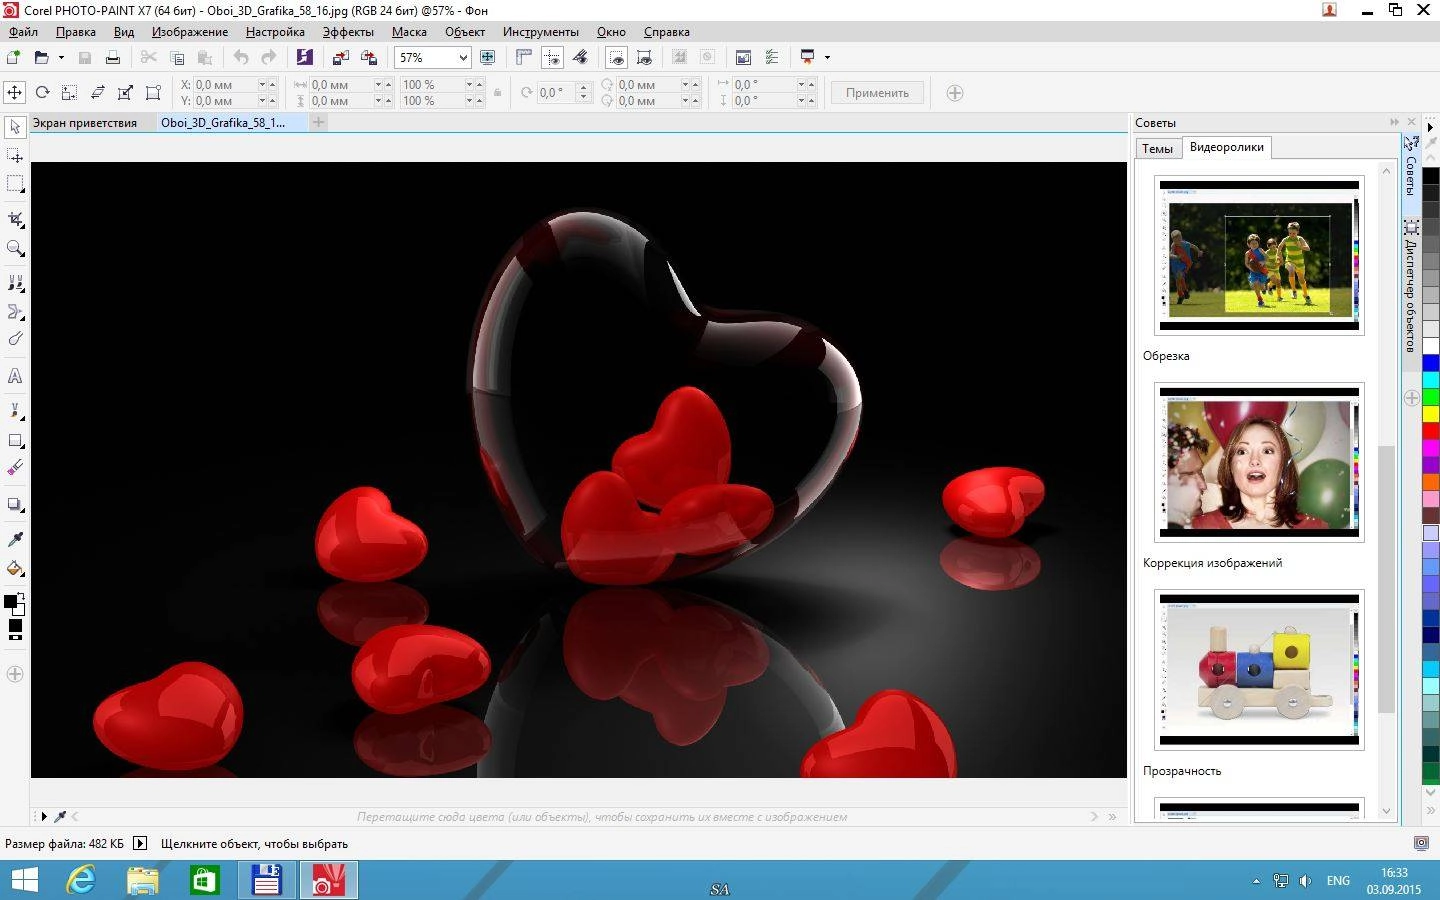The height and width of the screenshot is (900, 1440).
Task: Add a new document tab with plus
Action: [x=318, y=122]
